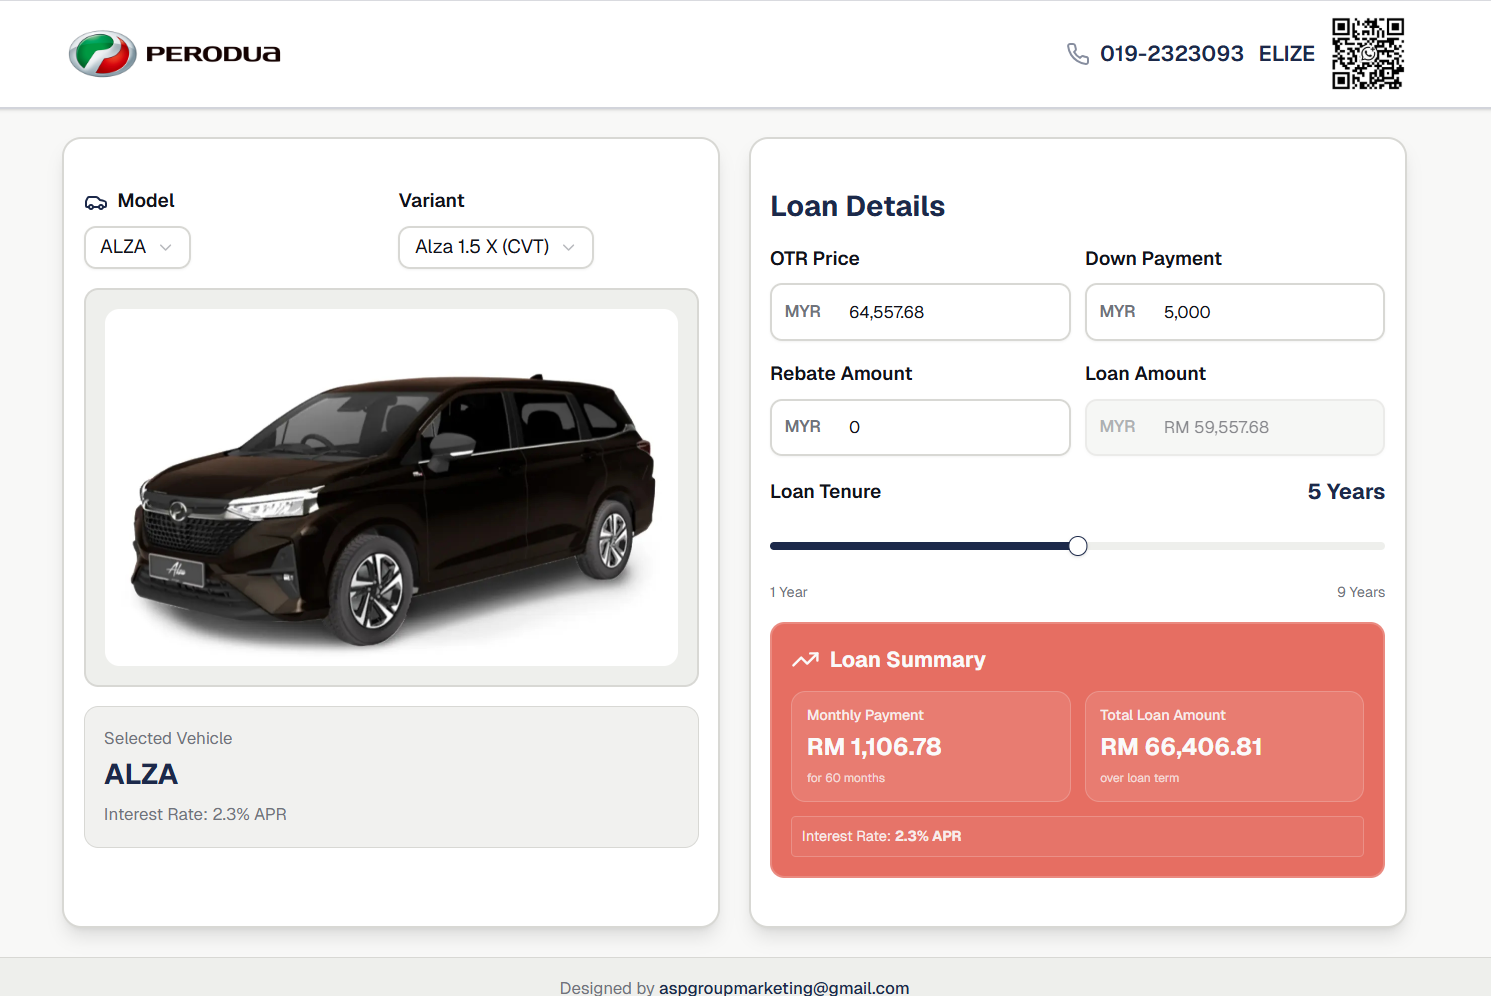Click the OTR Price input field
The height and width of the screenshot is (996, 1491).
(920, 312)
